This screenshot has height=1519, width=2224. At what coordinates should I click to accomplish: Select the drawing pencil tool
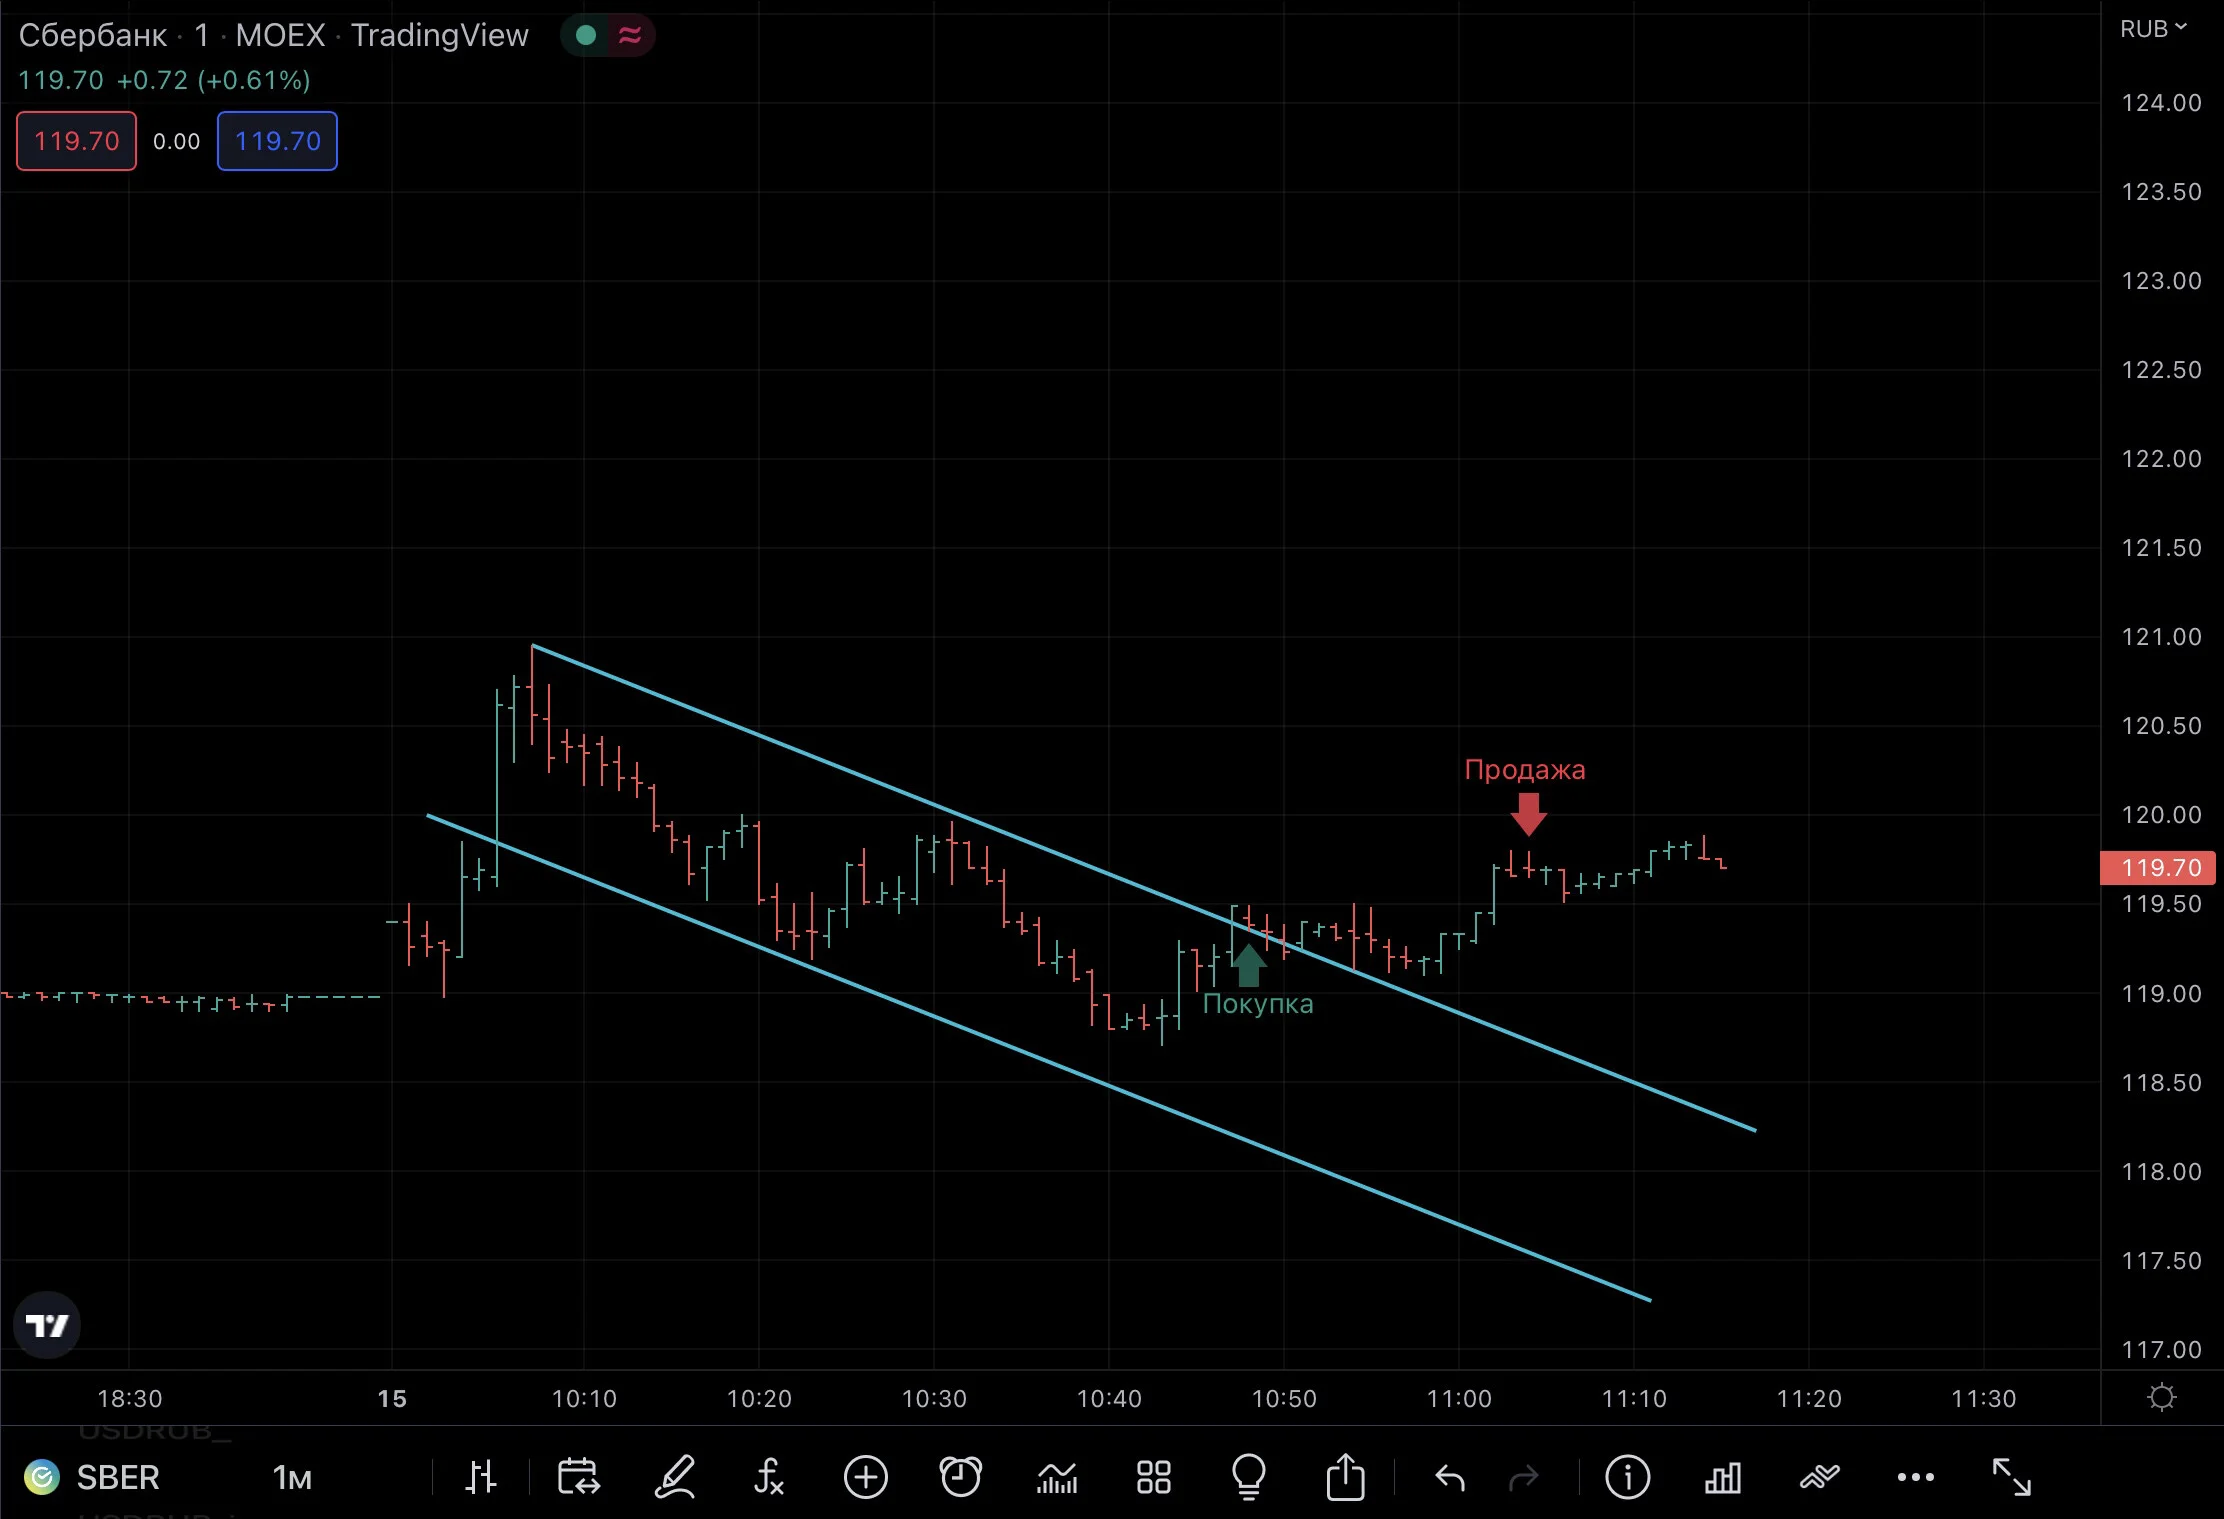click(675, 1477)
